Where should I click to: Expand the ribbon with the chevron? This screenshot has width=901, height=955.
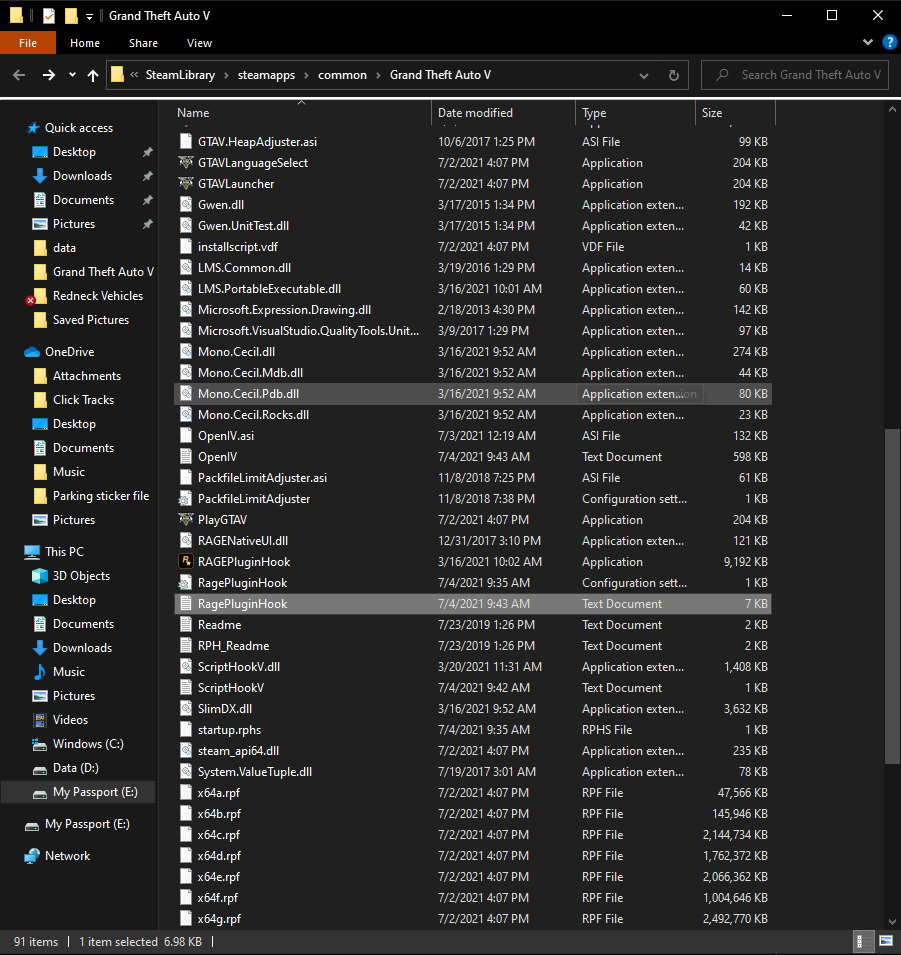click(x=868, y=43)
